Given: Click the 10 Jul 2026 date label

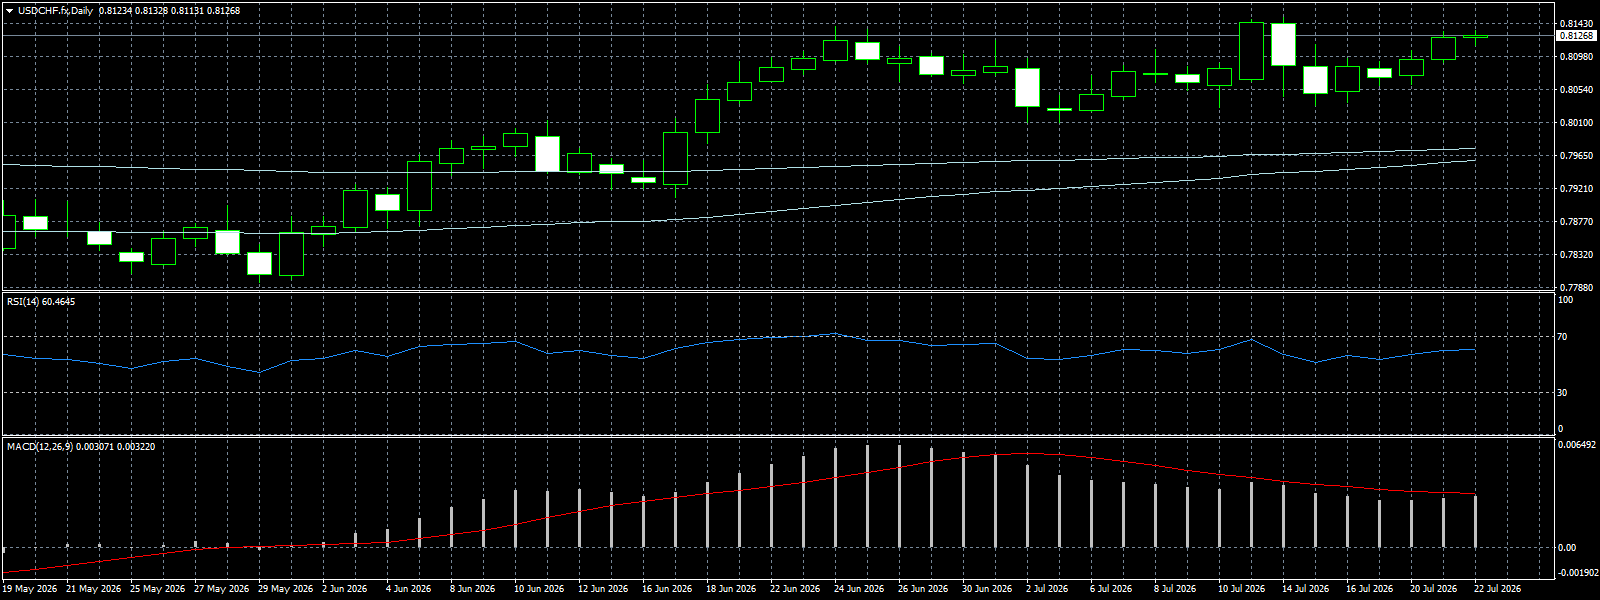Looking at the screenshot, I should tap(1241, 589).
